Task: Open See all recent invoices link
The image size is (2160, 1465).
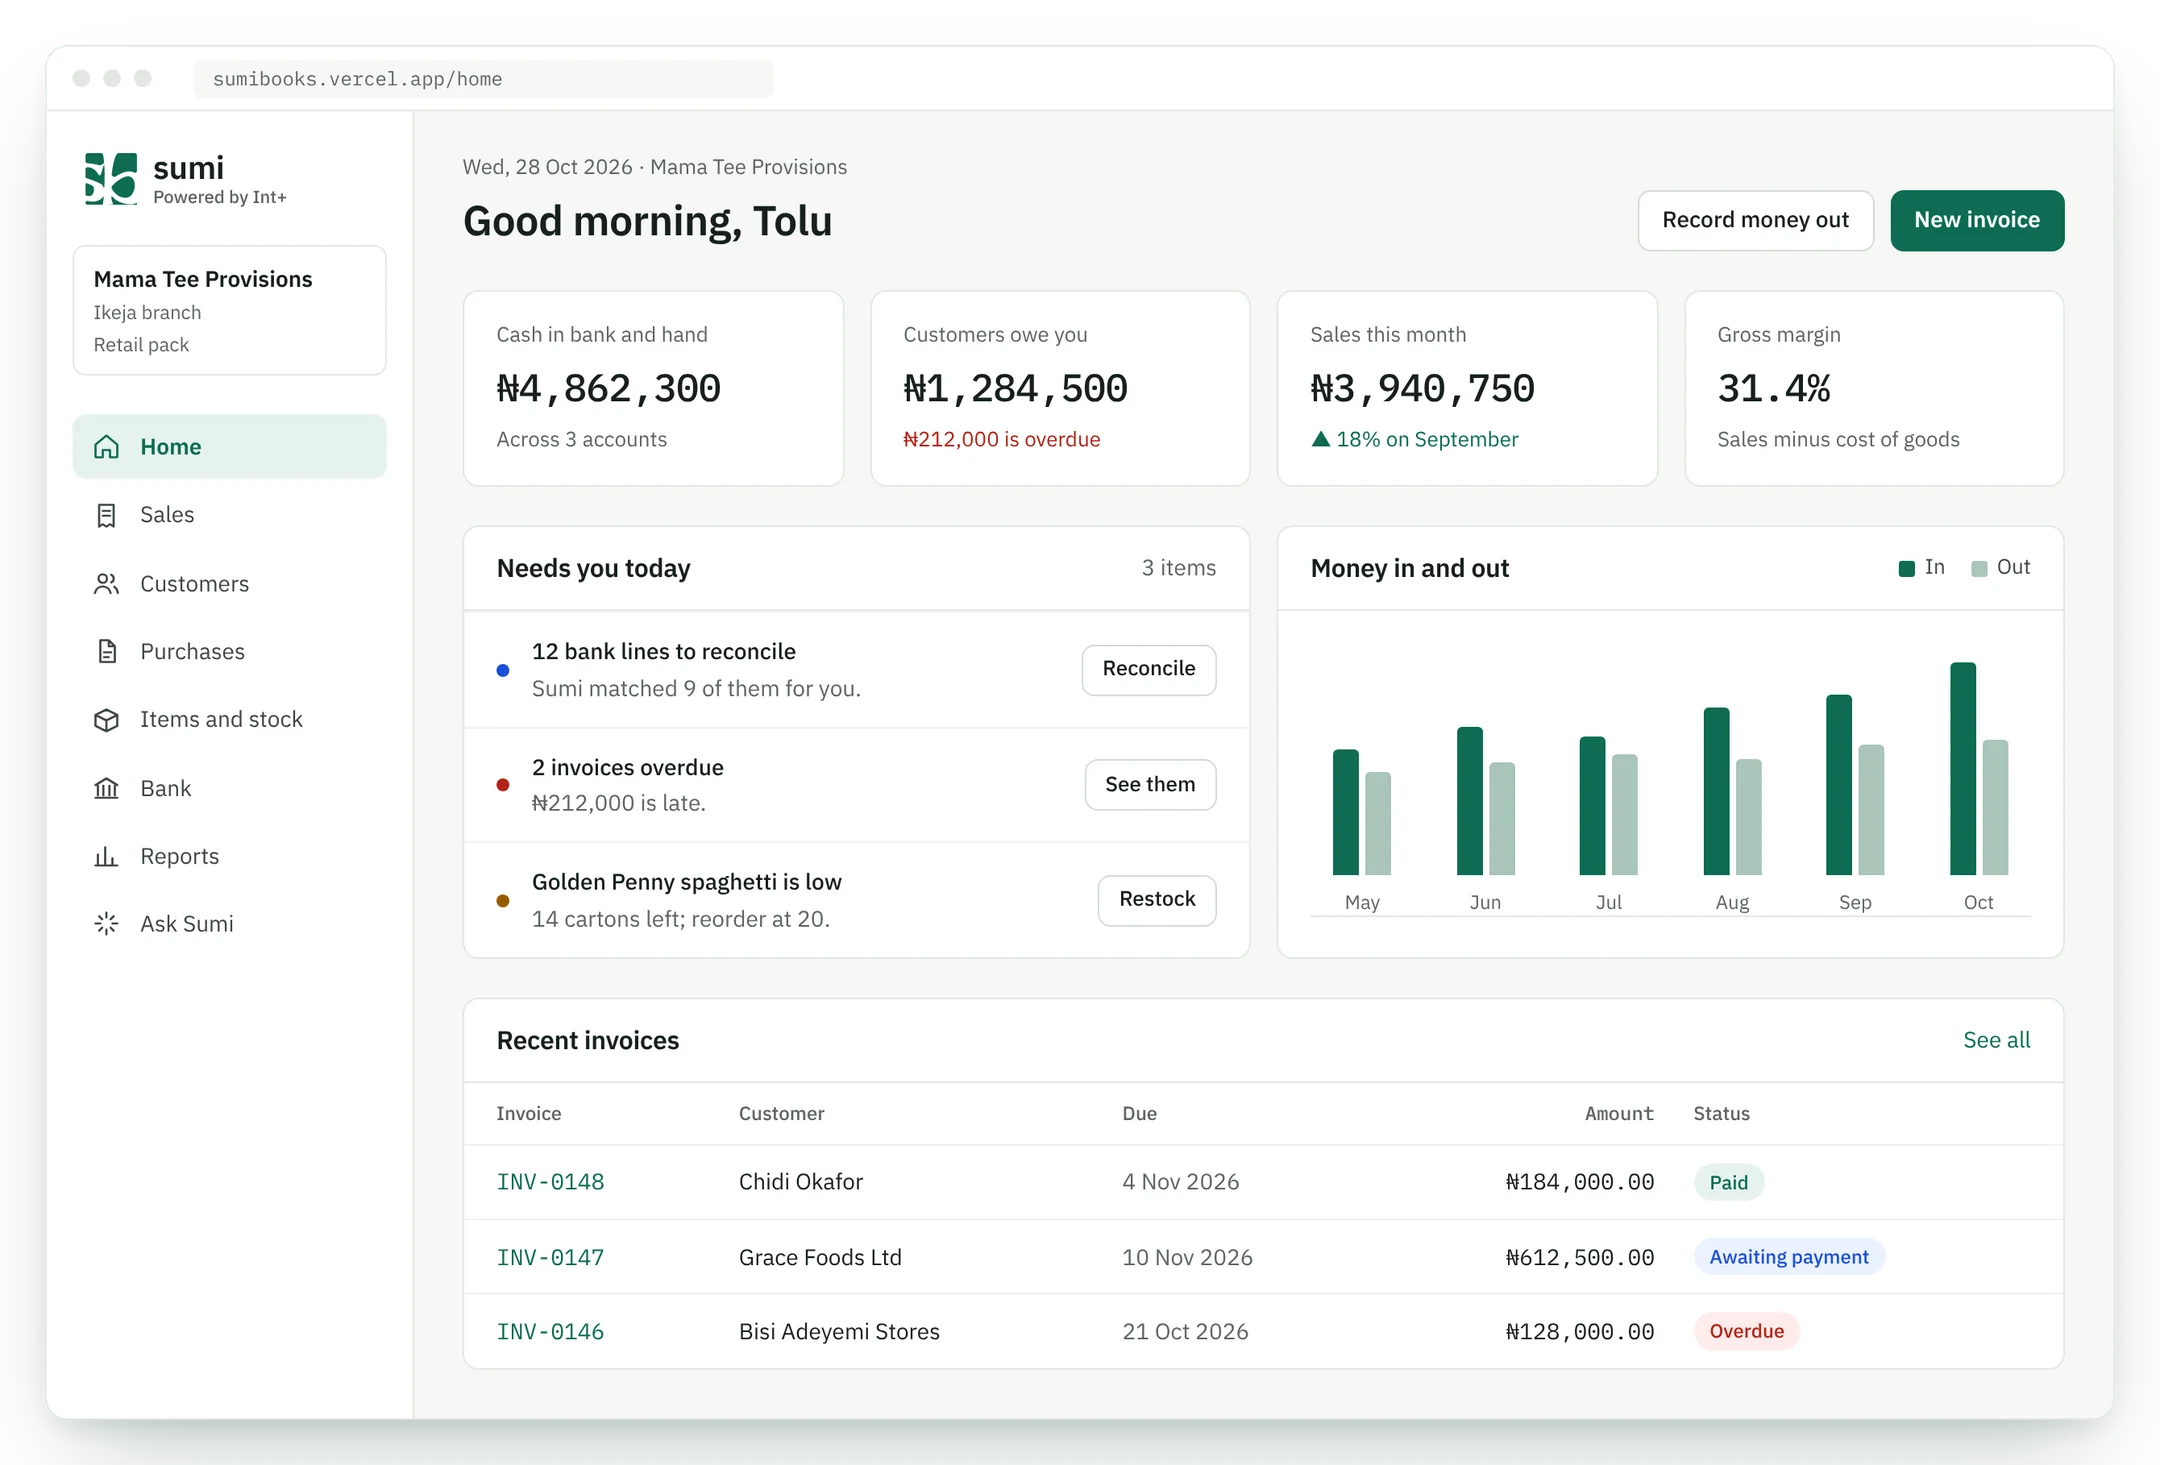Action: 1996,1040
